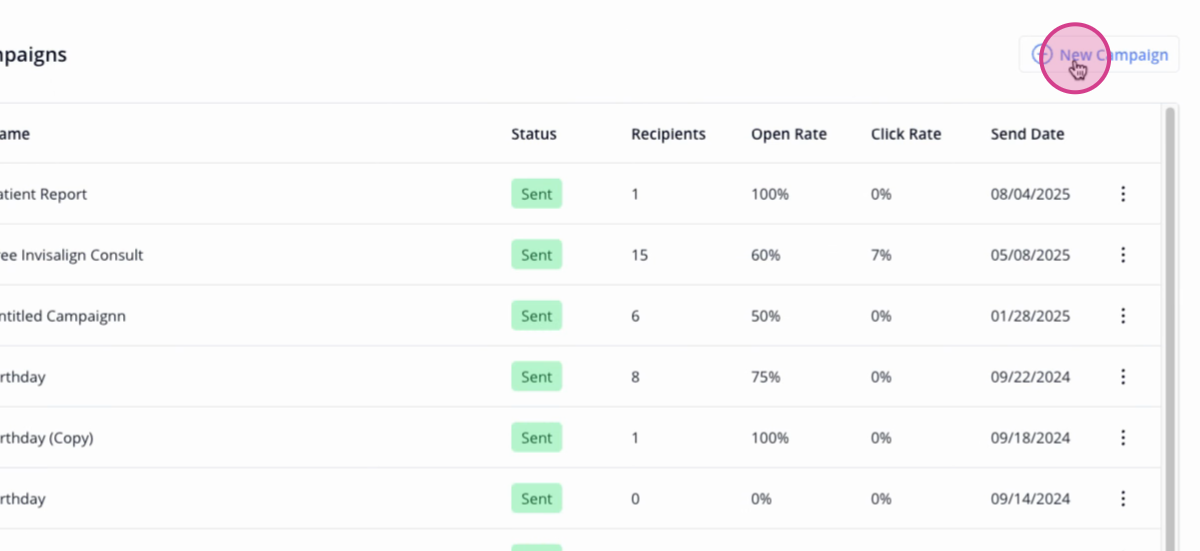Click send date 01/28/2025

(x=1030, y=316)
